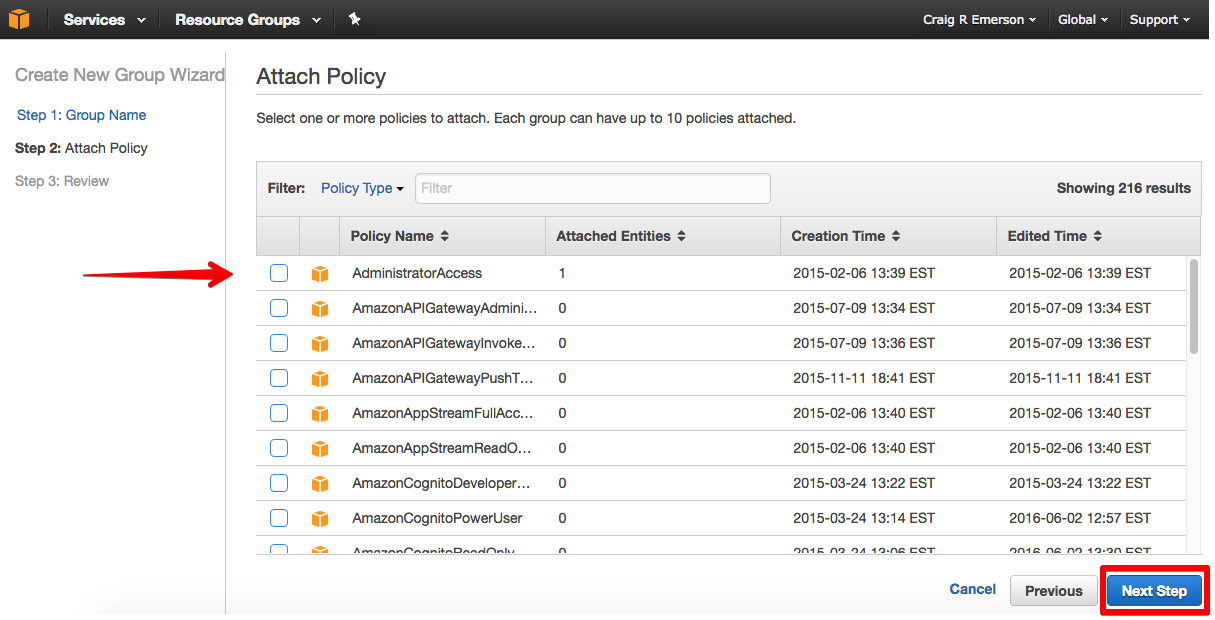The width and height of the screenshot is (1215, 620).
Task: Click the Next Step button
Action: (x=1154, y=591)
